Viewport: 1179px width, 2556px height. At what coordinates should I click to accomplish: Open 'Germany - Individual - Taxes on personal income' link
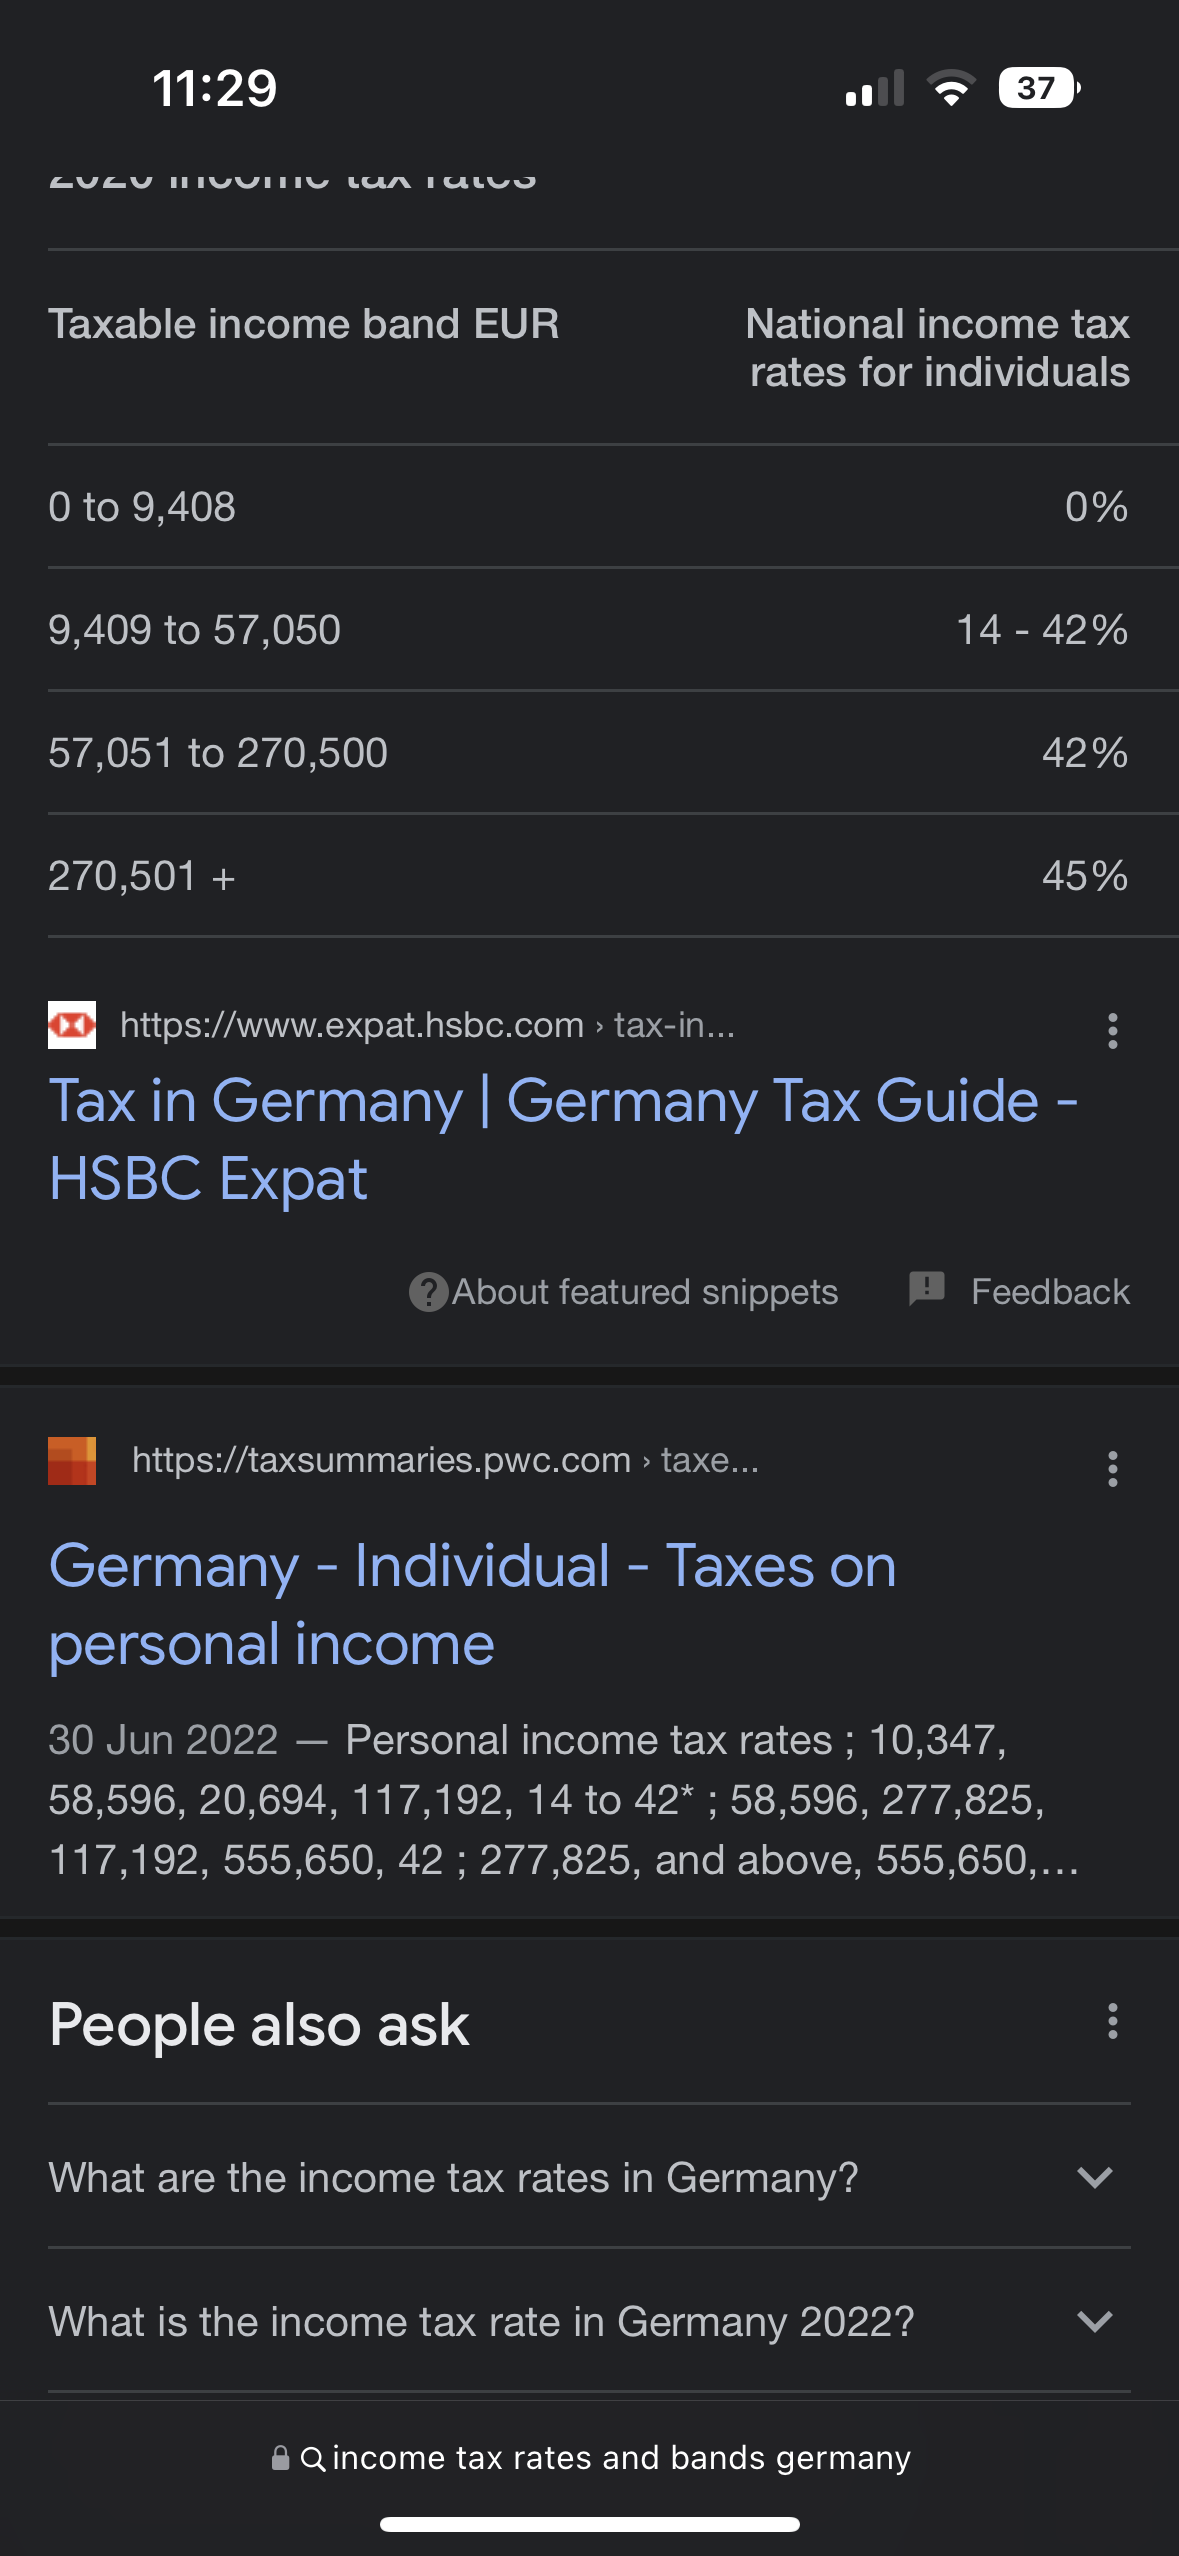coord(472,1604)
